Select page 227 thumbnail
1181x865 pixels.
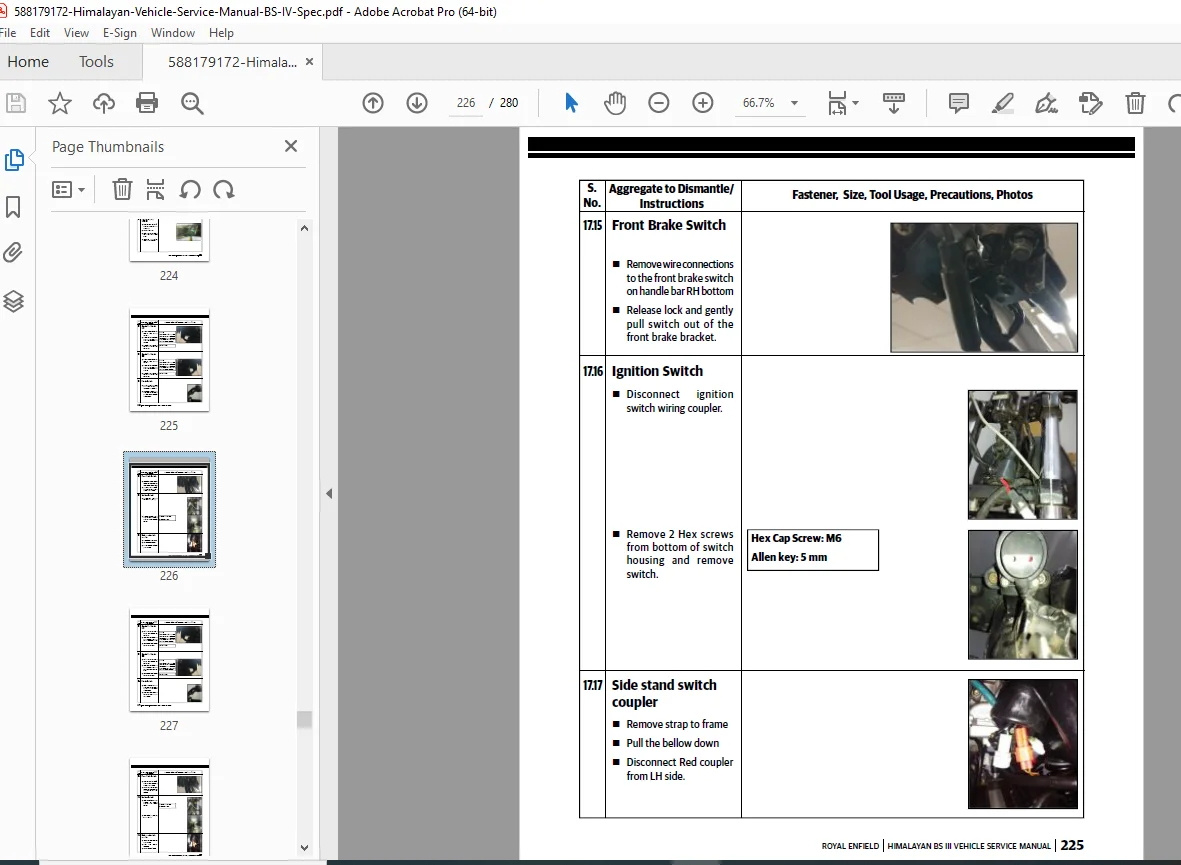tap(169, 659)
